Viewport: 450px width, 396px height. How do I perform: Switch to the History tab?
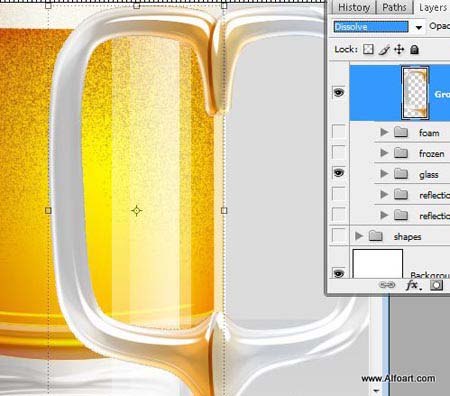coord(354,7)
